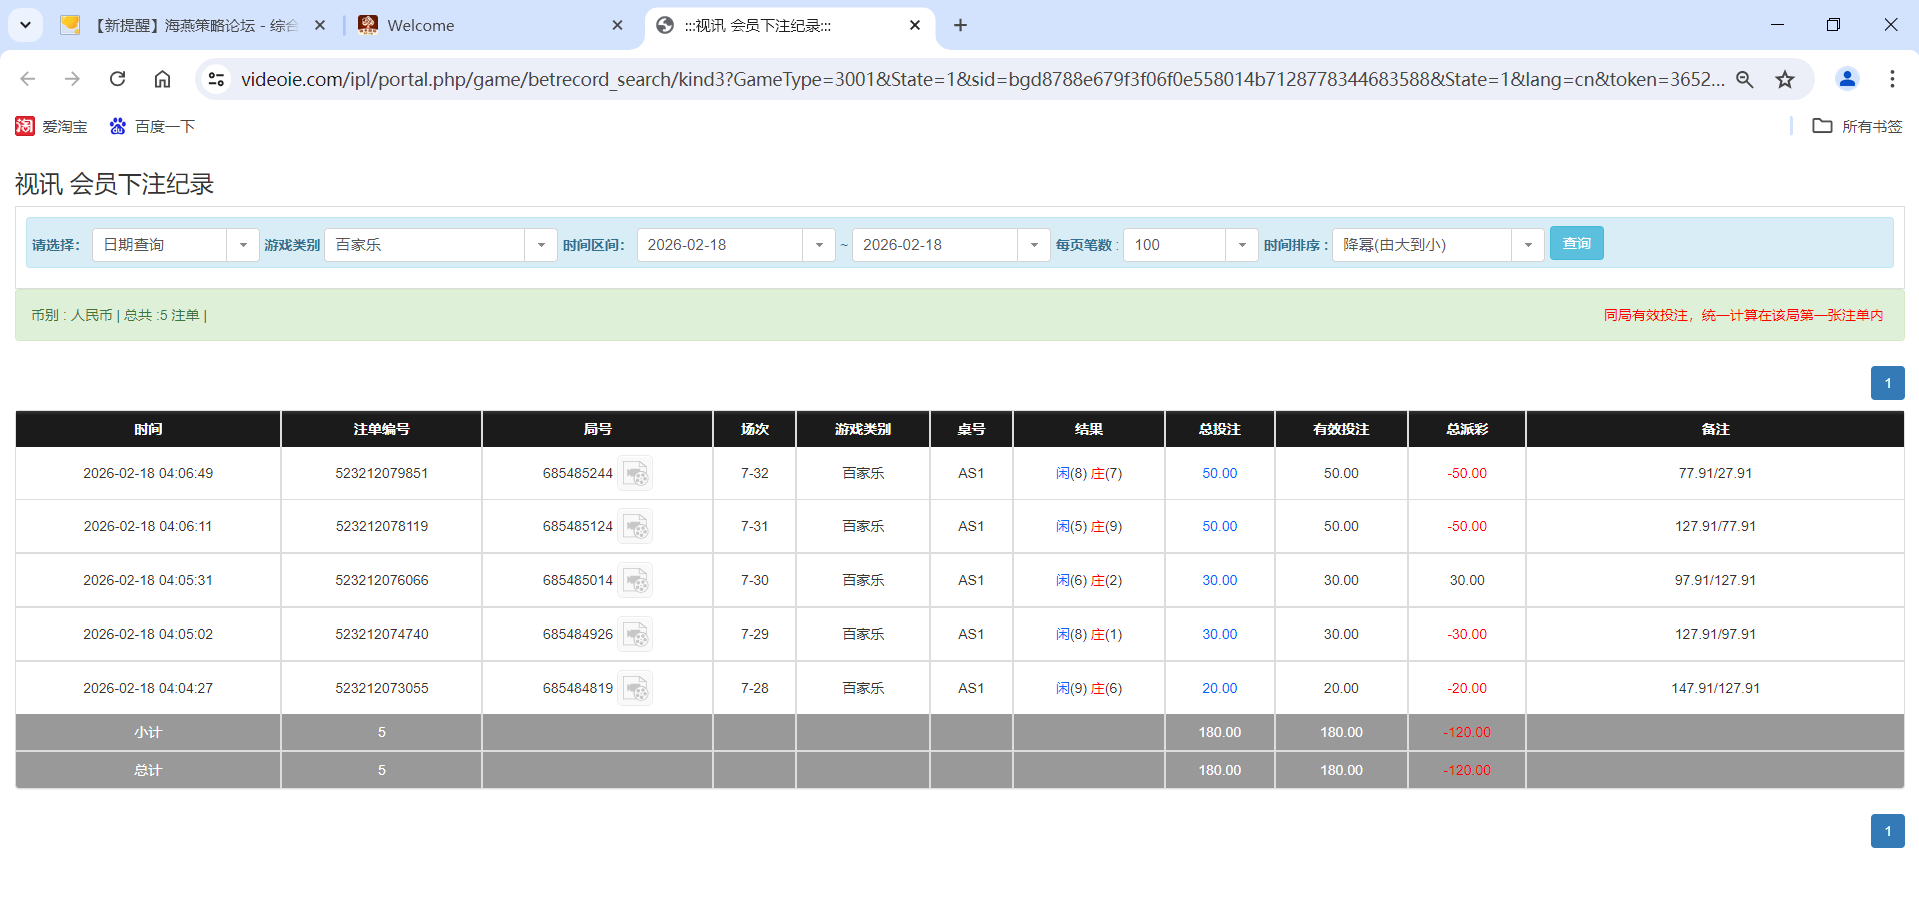
Task: Open a new tab with the plus icon
Action: (x=960, y=24)
